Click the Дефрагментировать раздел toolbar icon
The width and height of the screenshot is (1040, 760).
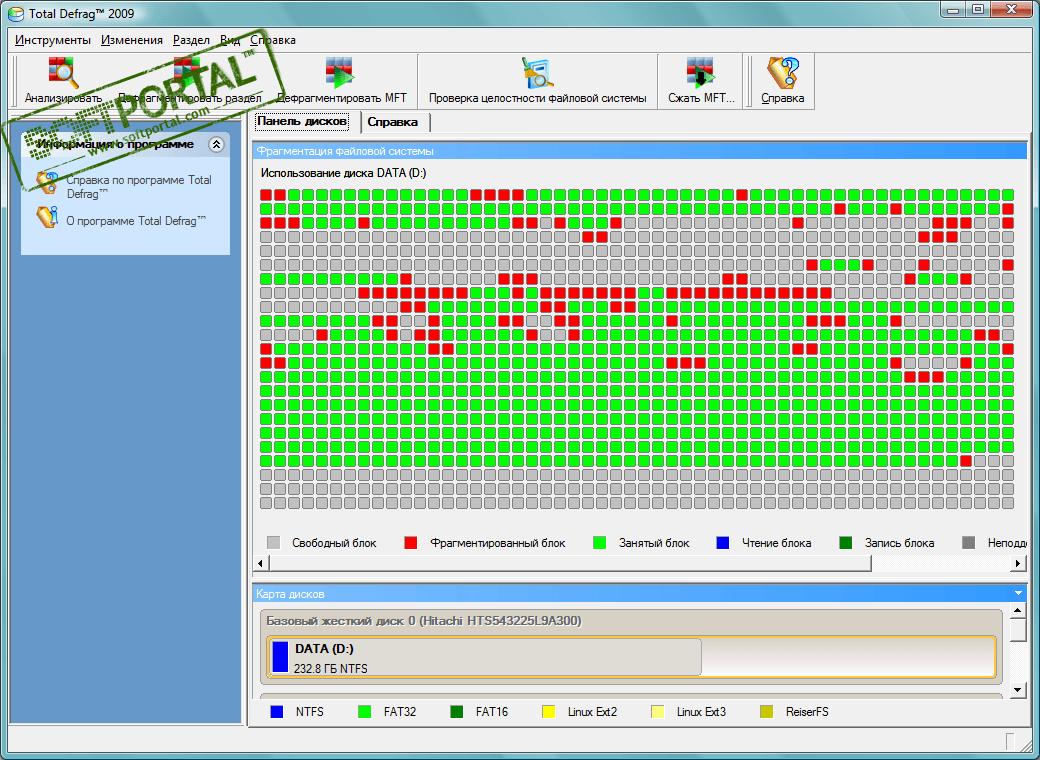pos(188,73)
